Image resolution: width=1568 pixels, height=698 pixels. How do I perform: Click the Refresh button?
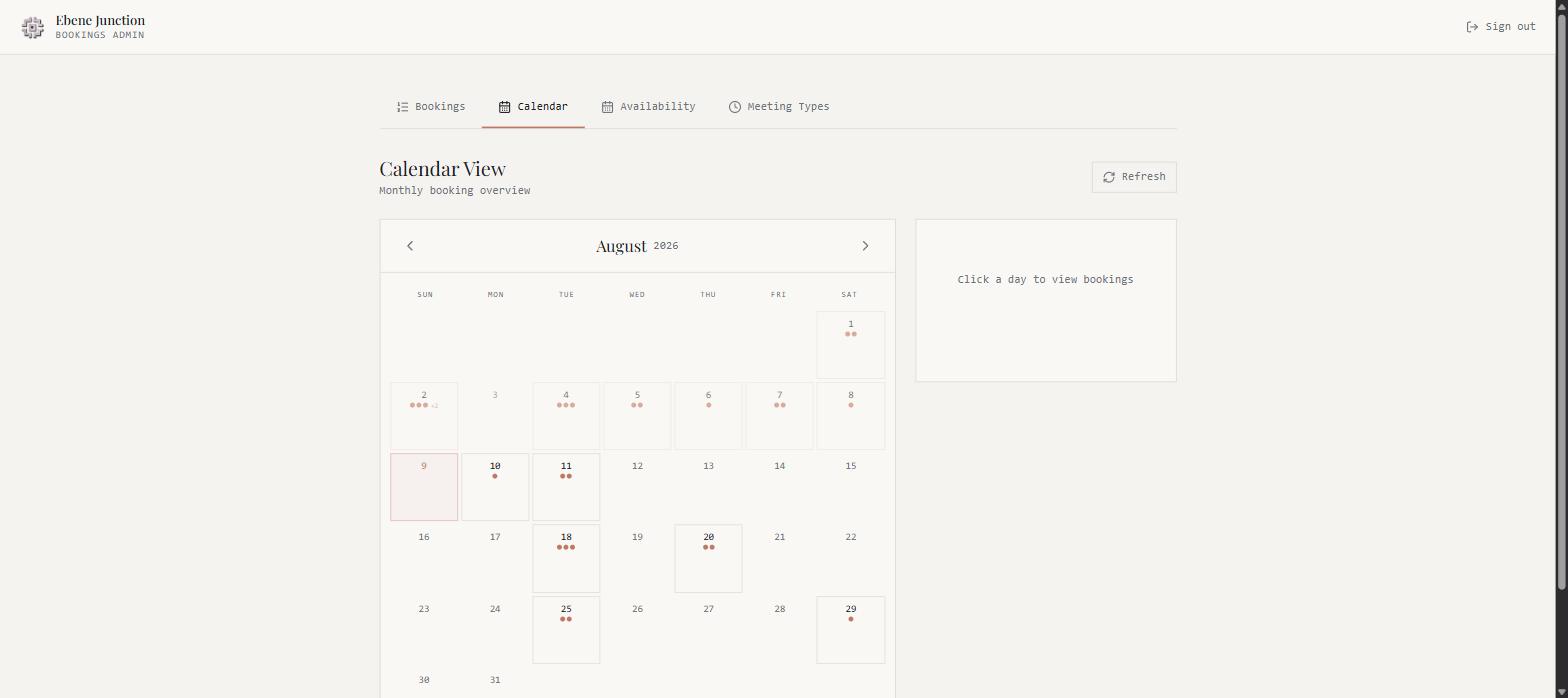click(x=1134, y=177)
